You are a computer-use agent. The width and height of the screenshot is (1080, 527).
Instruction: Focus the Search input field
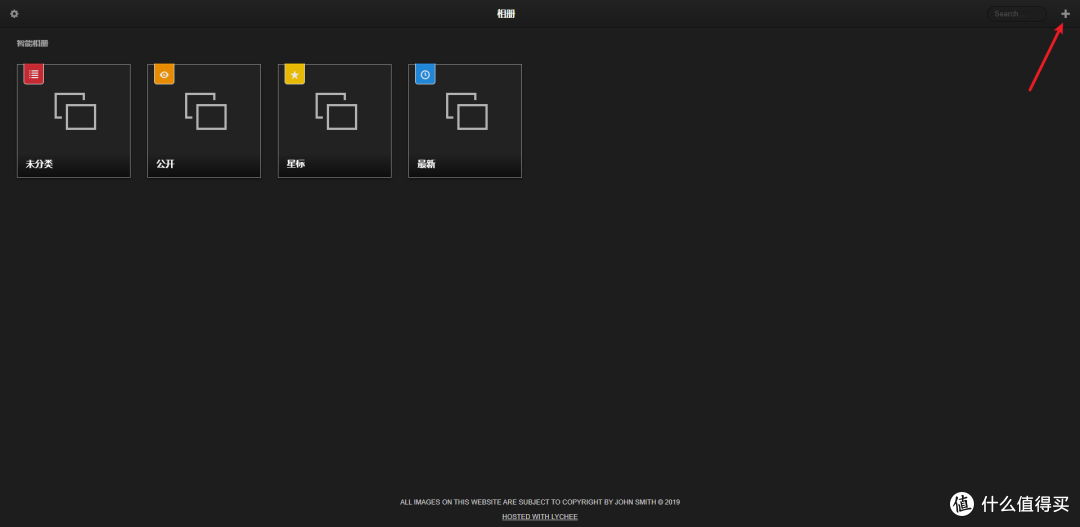click(1015, 14)
